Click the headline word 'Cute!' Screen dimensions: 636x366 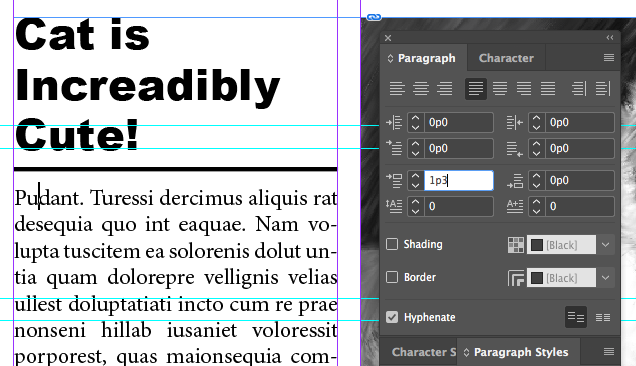point(77,134)
